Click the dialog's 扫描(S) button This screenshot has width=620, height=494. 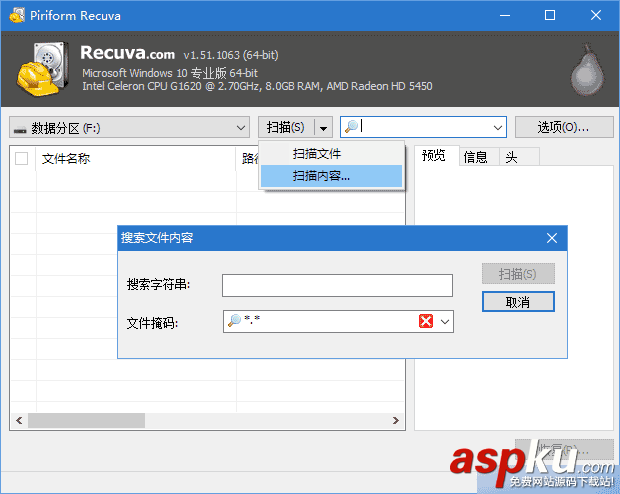click(518, 274)
